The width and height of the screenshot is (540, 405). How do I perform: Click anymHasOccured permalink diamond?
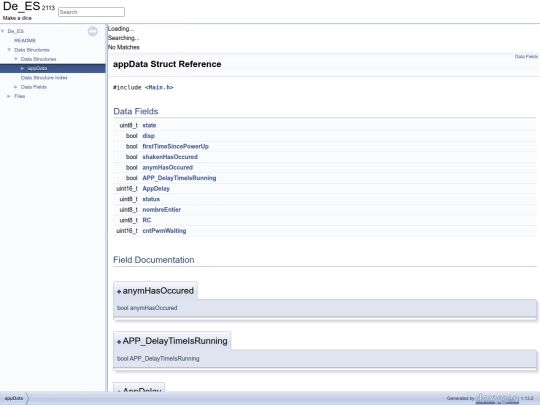(119, 291)
